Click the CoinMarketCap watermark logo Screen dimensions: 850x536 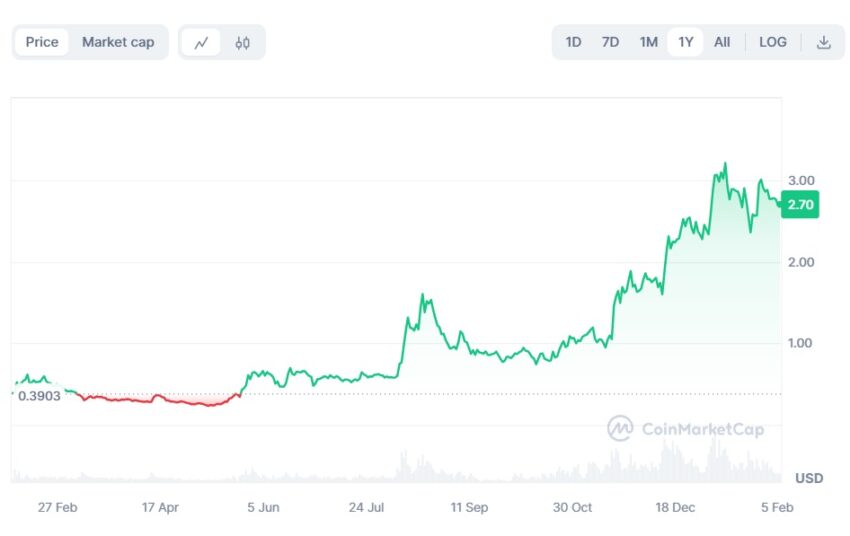(686, 429)
